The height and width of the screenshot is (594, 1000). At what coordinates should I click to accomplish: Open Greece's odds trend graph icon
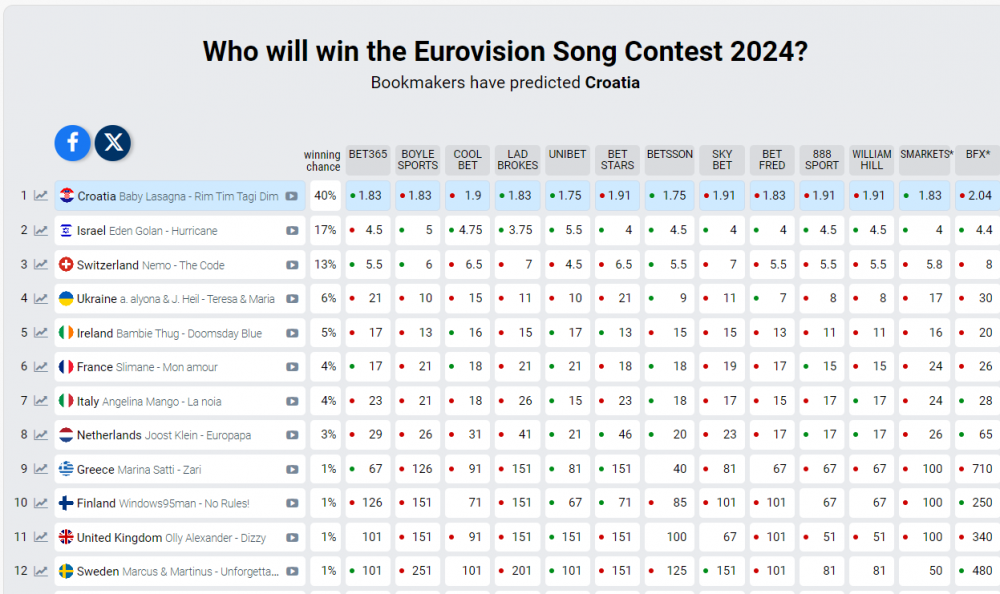(x=41, y=469)
